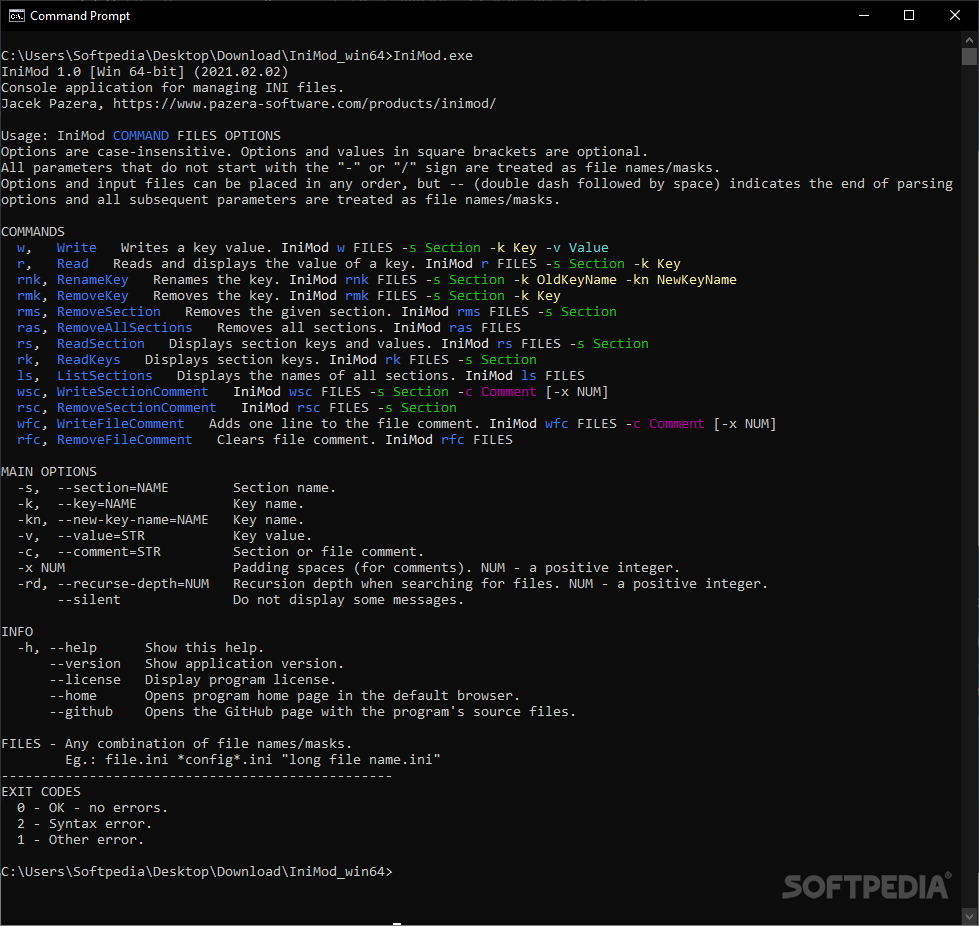
Task: Click the 'RemoveFileComment' command name
Action: coord(124,440)
